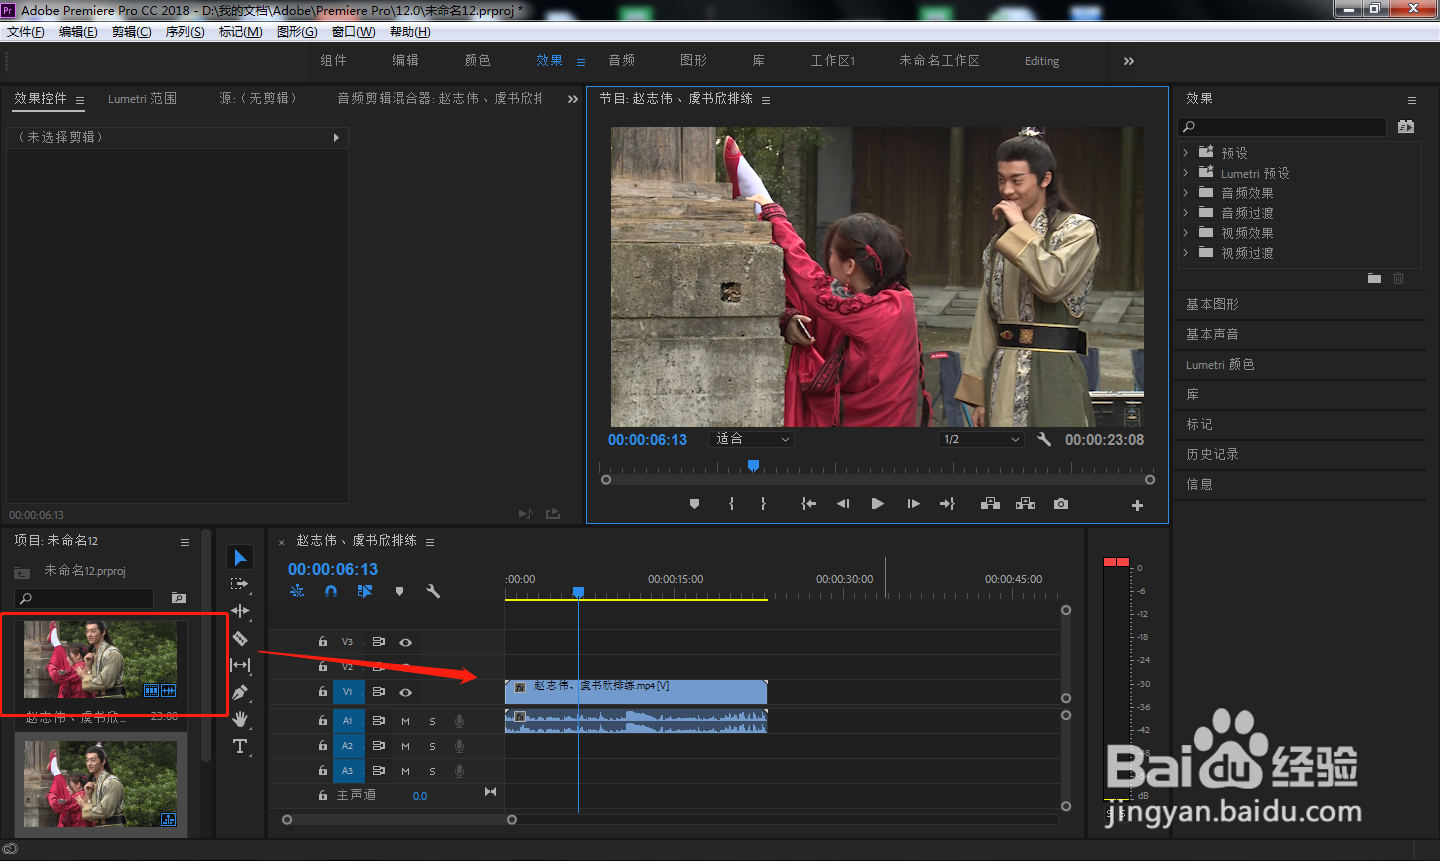The height and width of the screenshot is (861, 1440).
Task: Play the program monitor
Action: 877,504
